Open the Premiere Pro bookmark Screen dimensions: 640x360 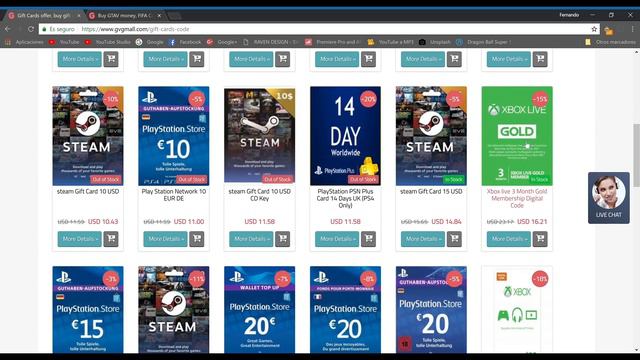333,42
